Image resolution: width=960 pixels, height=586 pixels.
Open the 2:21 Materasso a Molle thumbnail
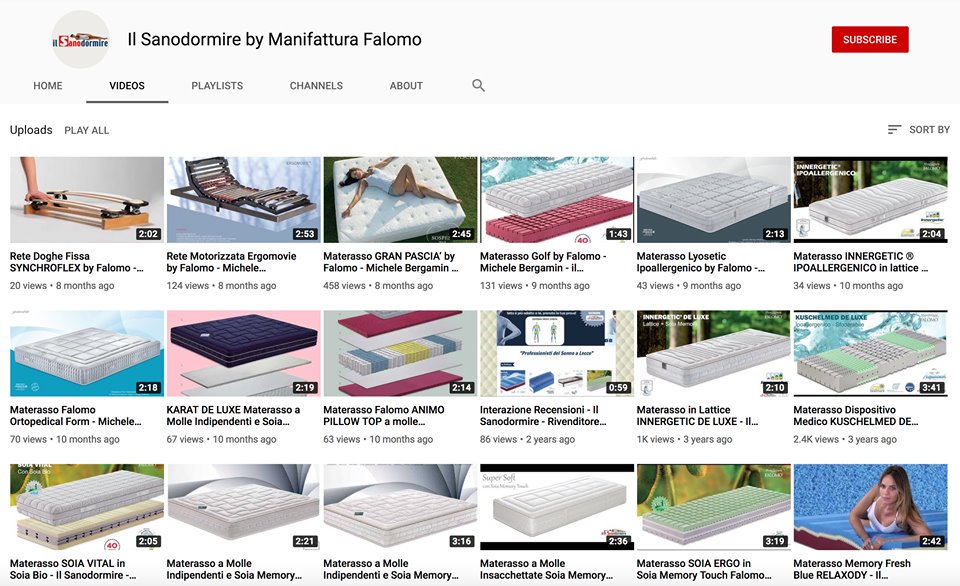click(244, 507)
